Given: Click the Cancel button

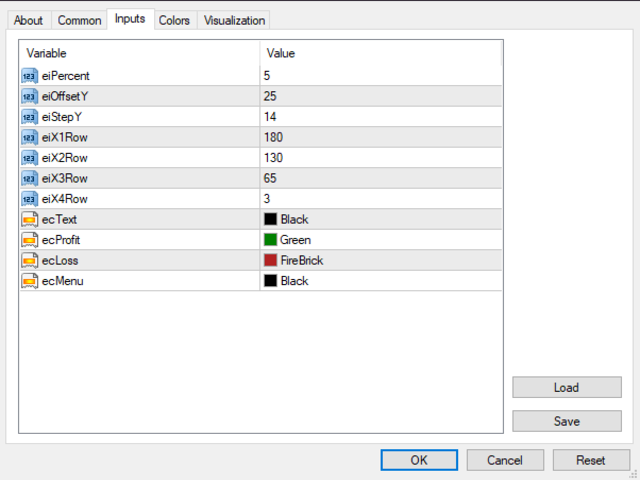Looking at the screenshot, I should click(x=505, y=460).
